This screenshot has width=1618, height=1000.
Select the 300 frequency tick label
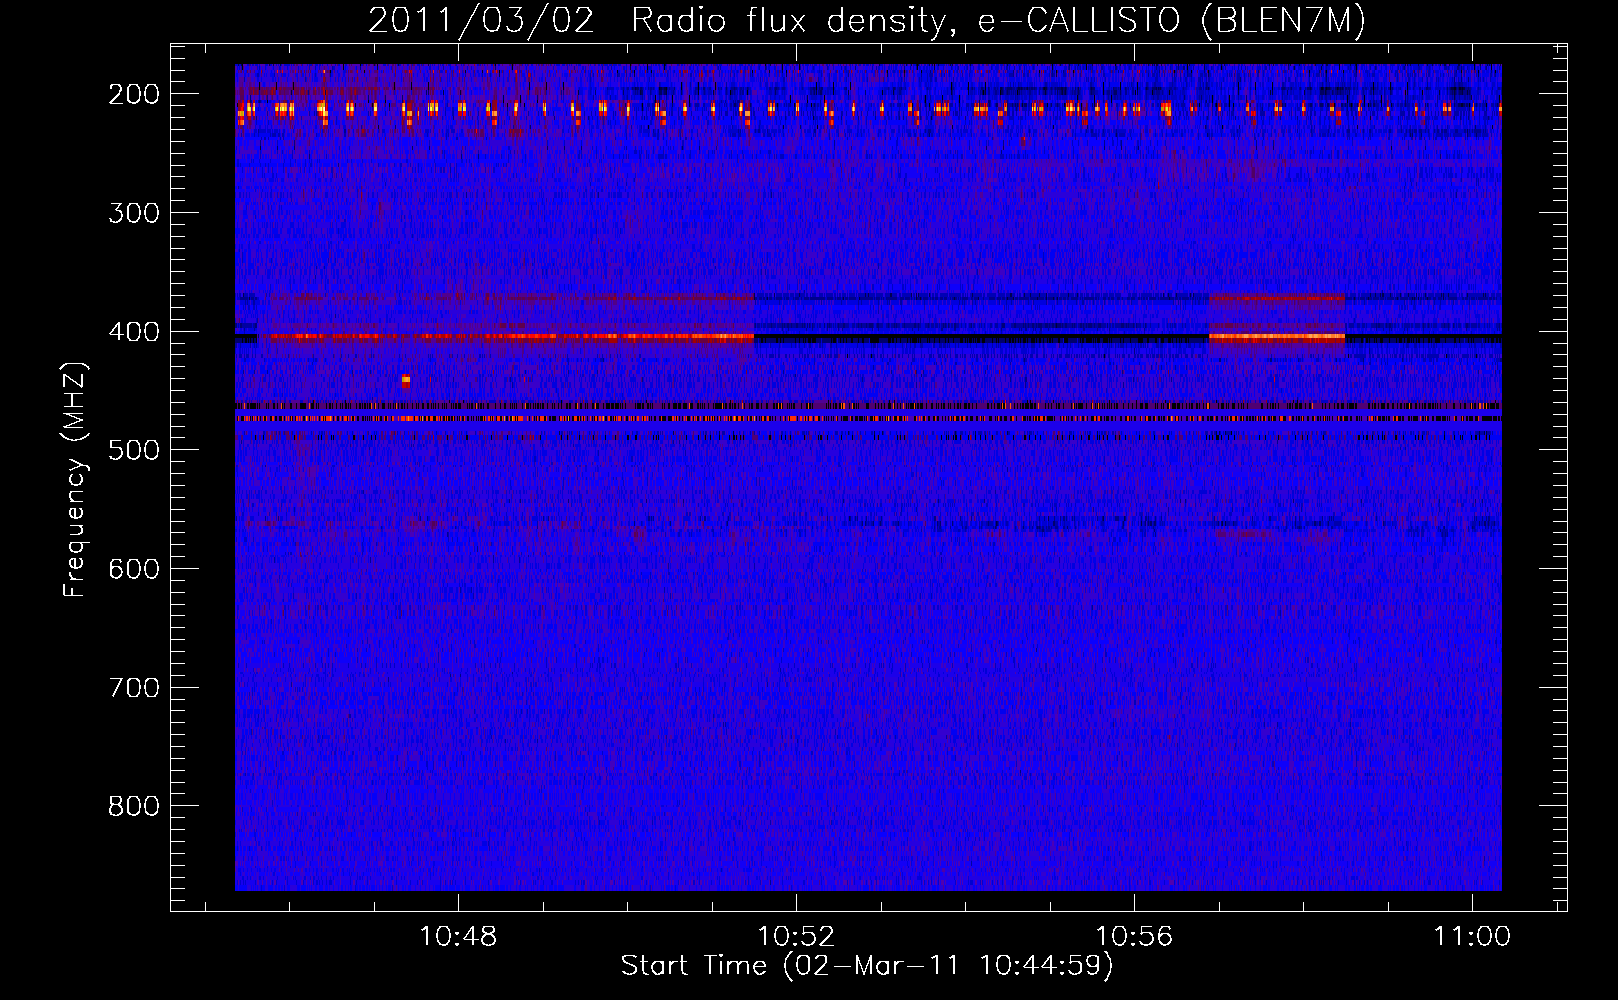134,213
